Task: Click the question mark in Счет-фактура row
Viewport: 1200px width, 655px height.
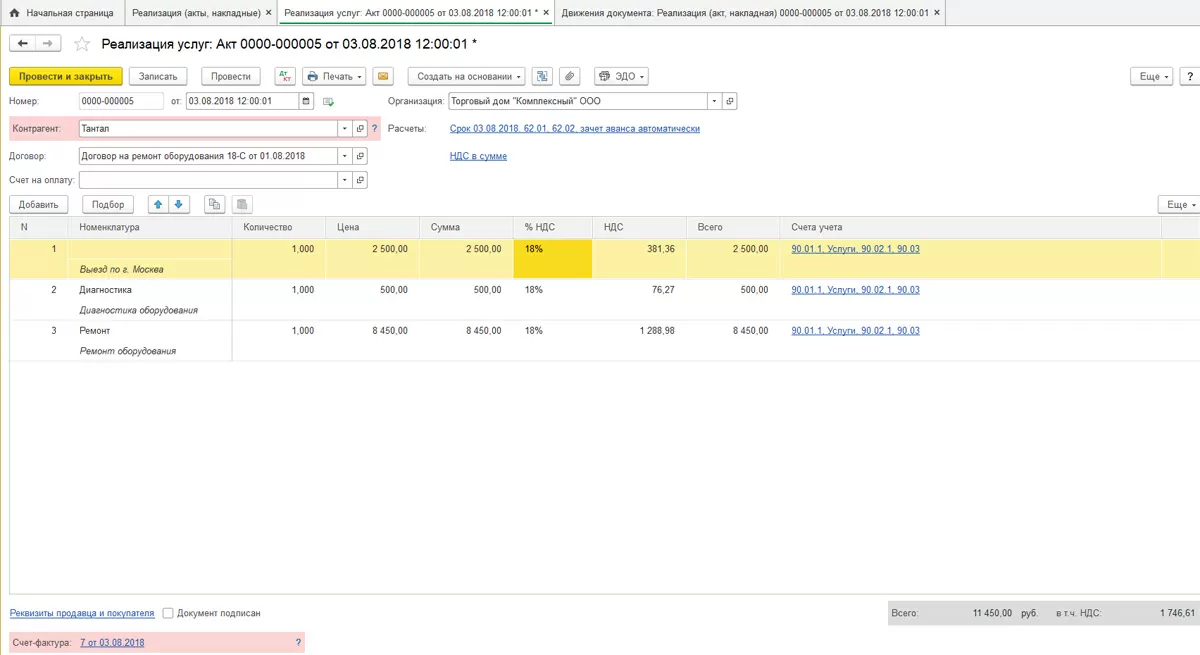Action: click(298, 643)
